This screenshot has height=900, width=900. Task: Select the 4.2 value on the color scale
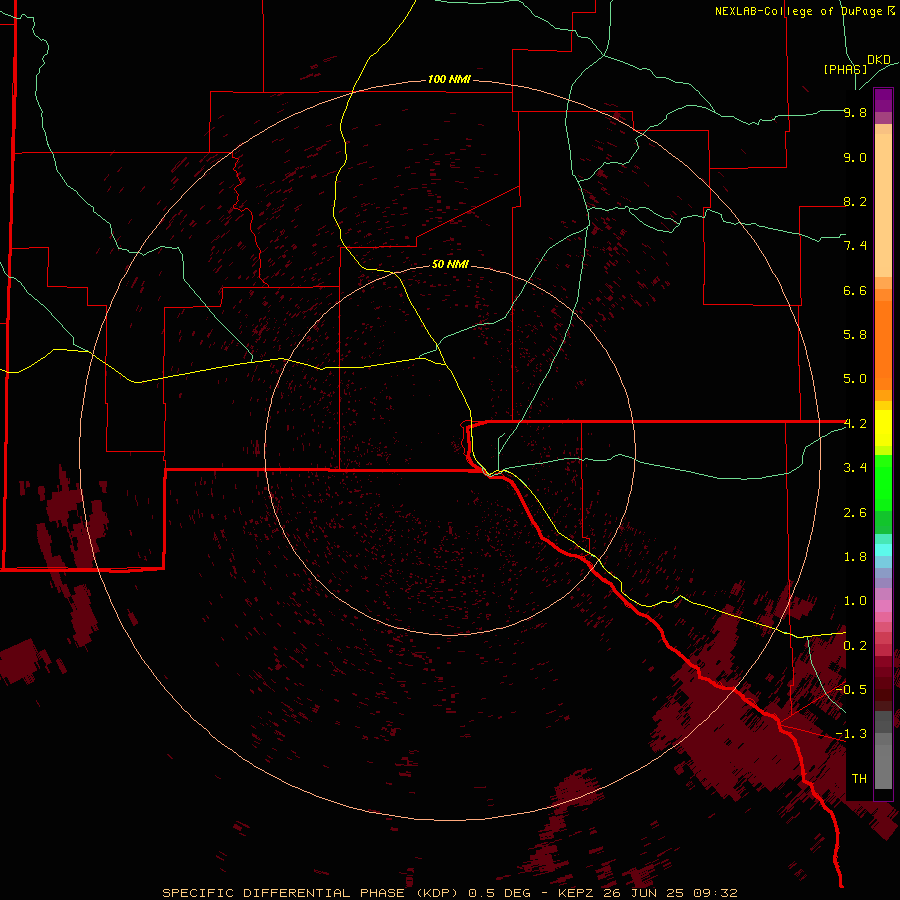pos(855,424)
